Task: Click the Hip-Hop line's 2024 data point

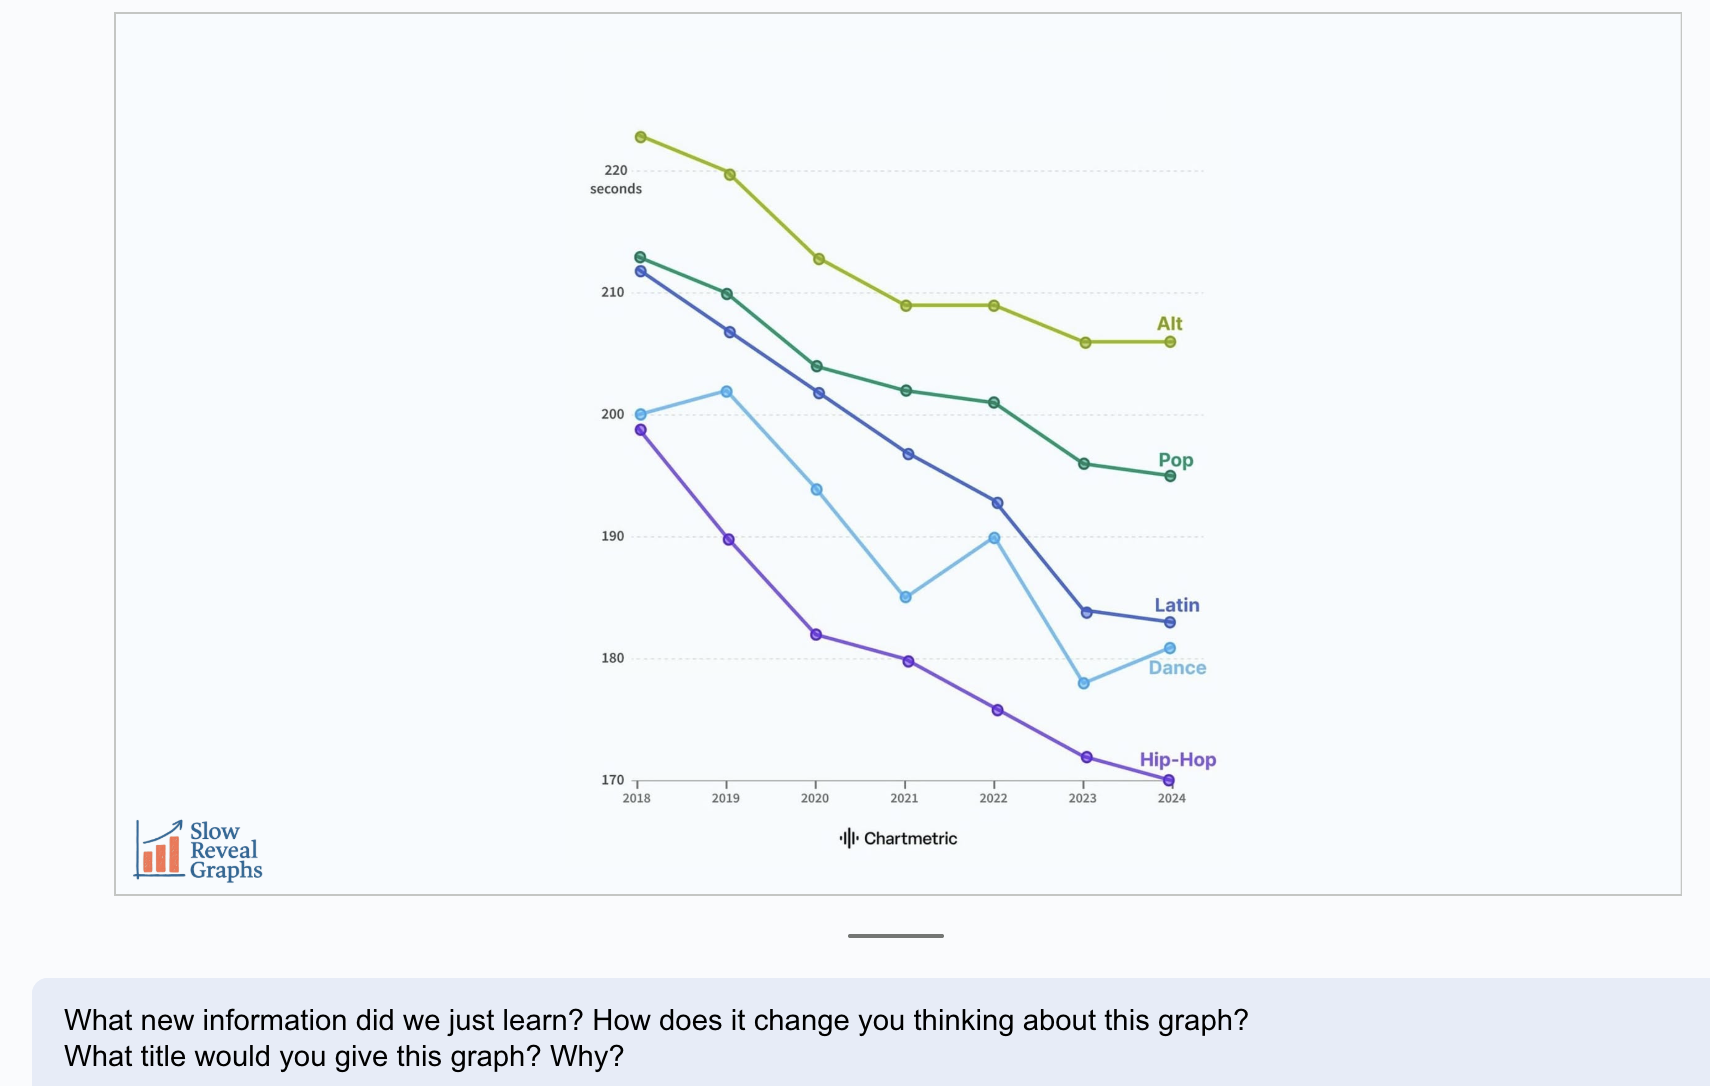Action: click(x=1169, y=780)
